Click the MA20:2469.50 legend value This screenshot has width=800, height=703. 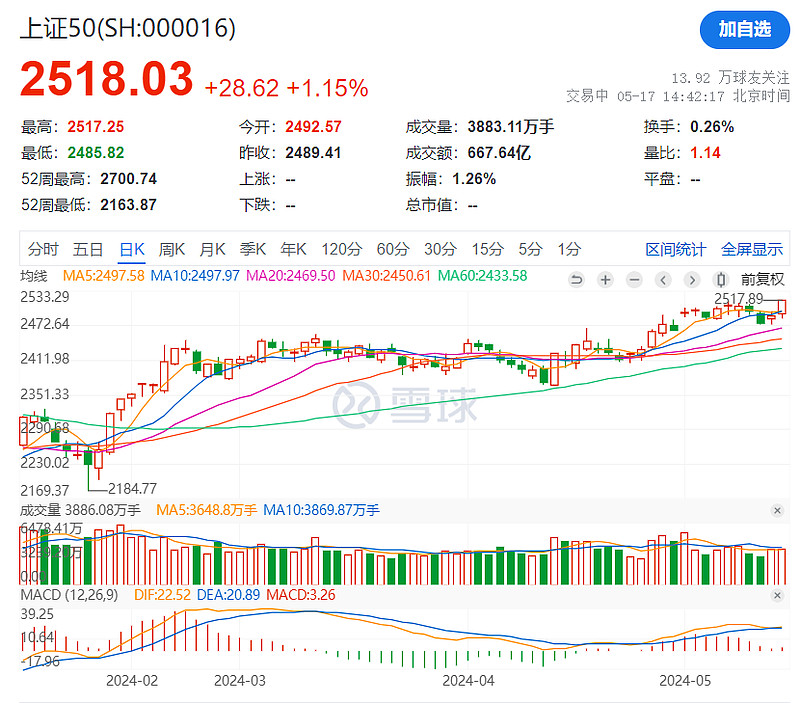tap(291, 276)
